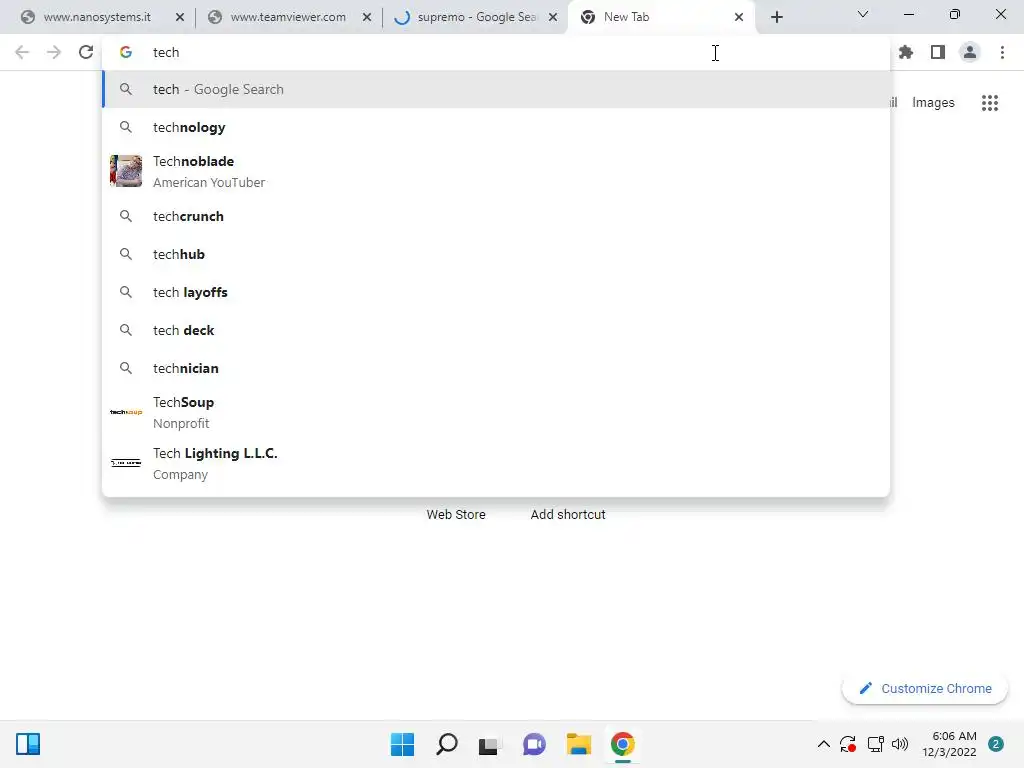Open the Chrome profile avatar
This screenshot has height=768, width=1024.
(970, 52)
